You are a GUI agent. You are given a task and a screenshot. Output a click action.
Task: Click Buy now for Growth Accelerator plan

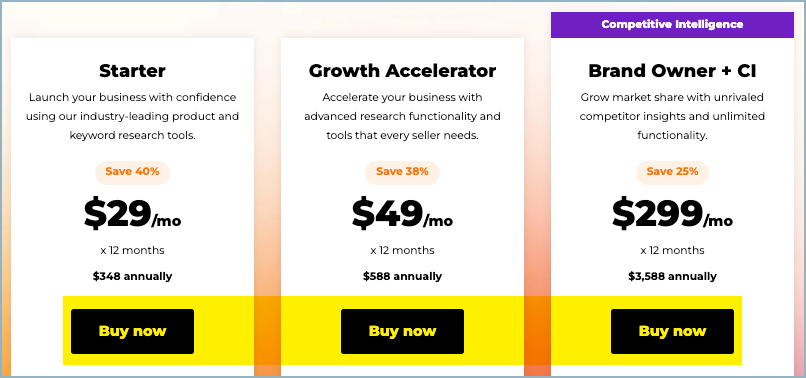coord(402,331)
